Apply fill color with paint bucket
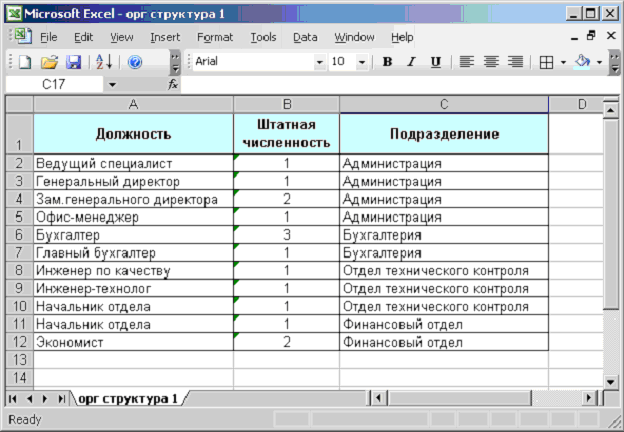624x432 pixels. click(582, 62)
